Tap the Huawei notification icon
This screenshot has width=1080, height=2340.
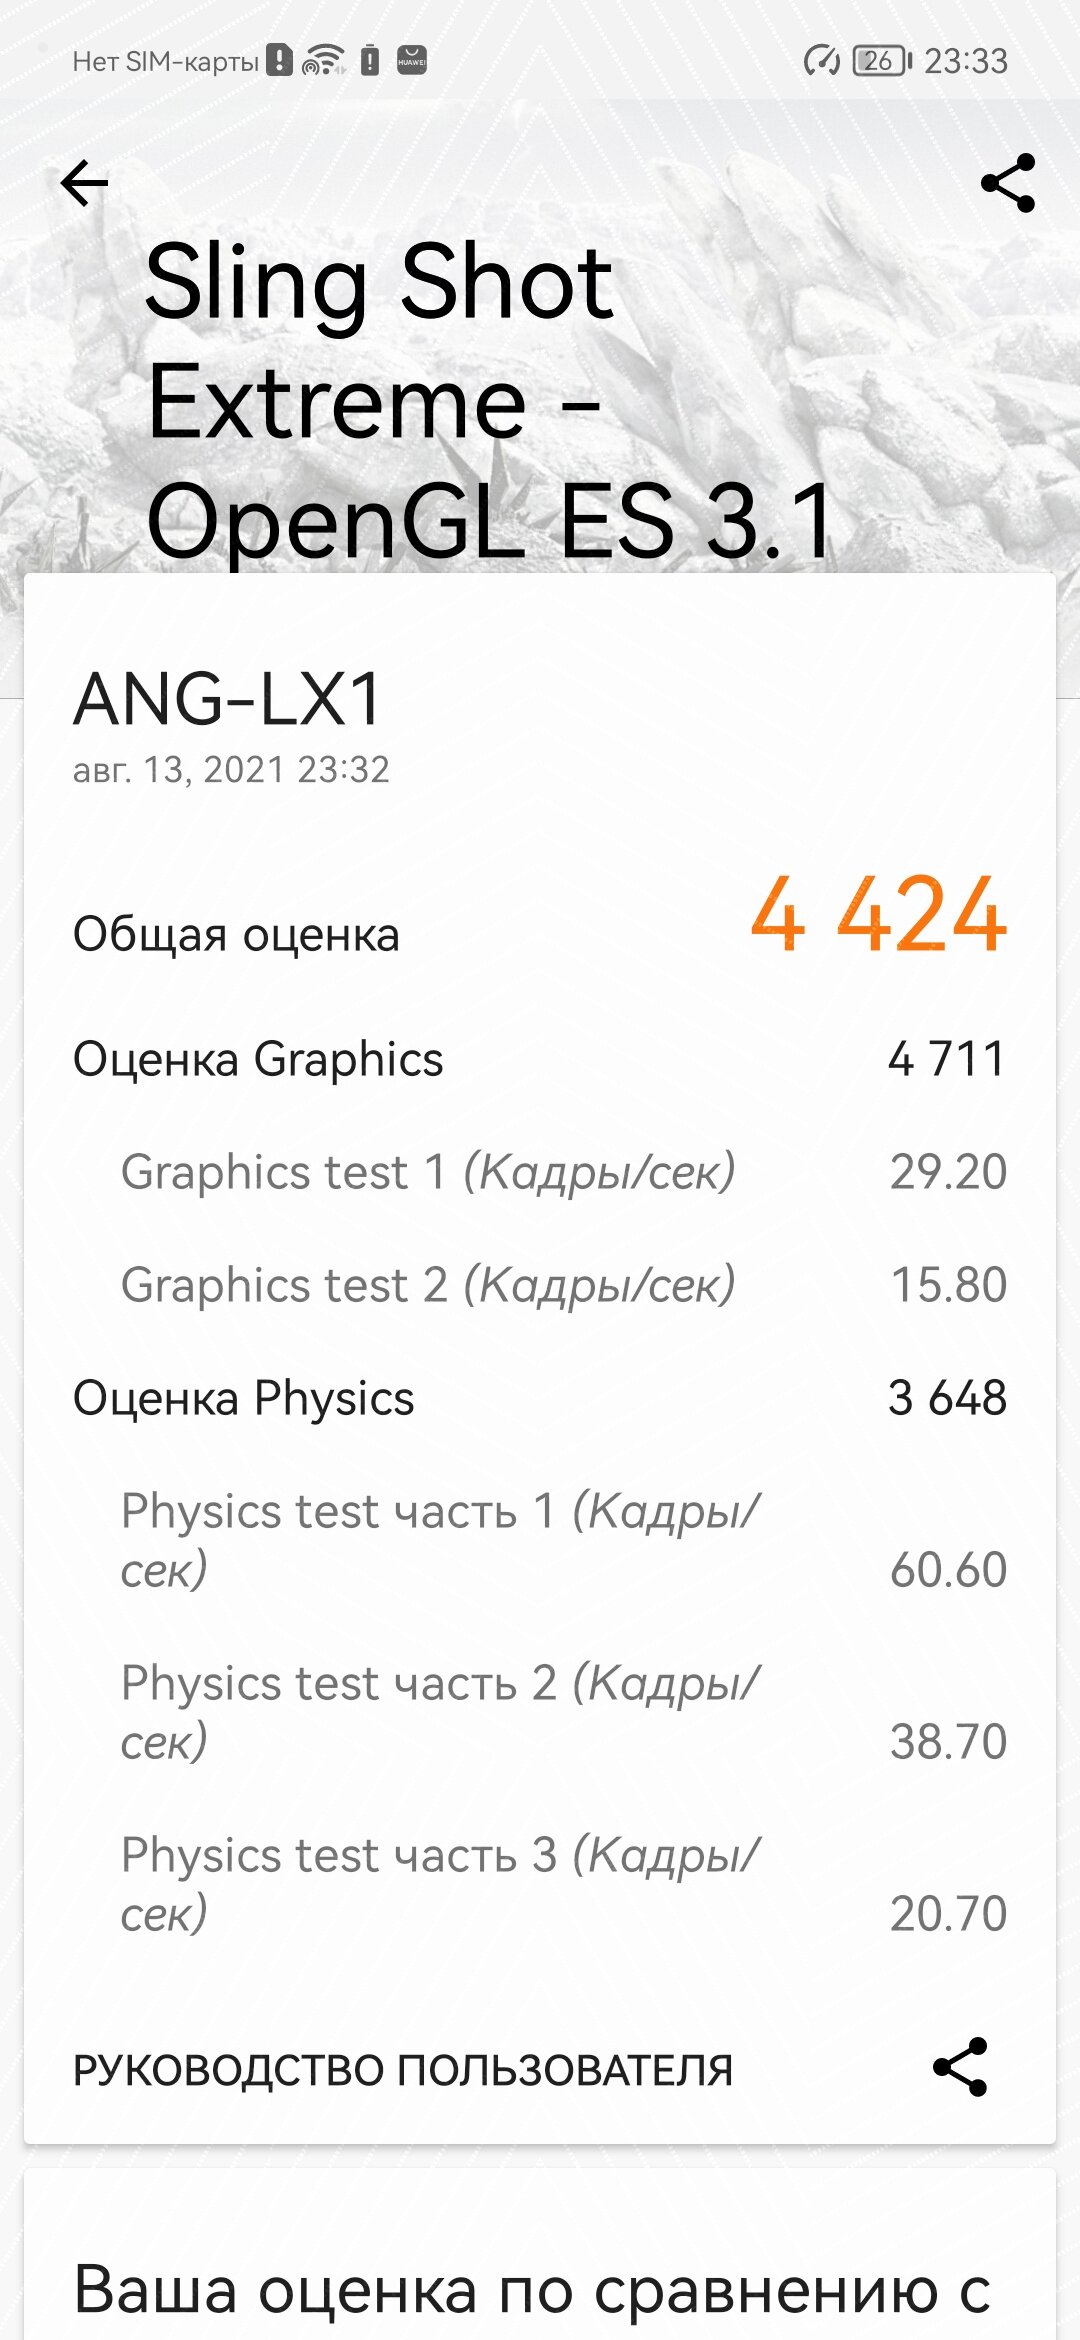[412, 60]
